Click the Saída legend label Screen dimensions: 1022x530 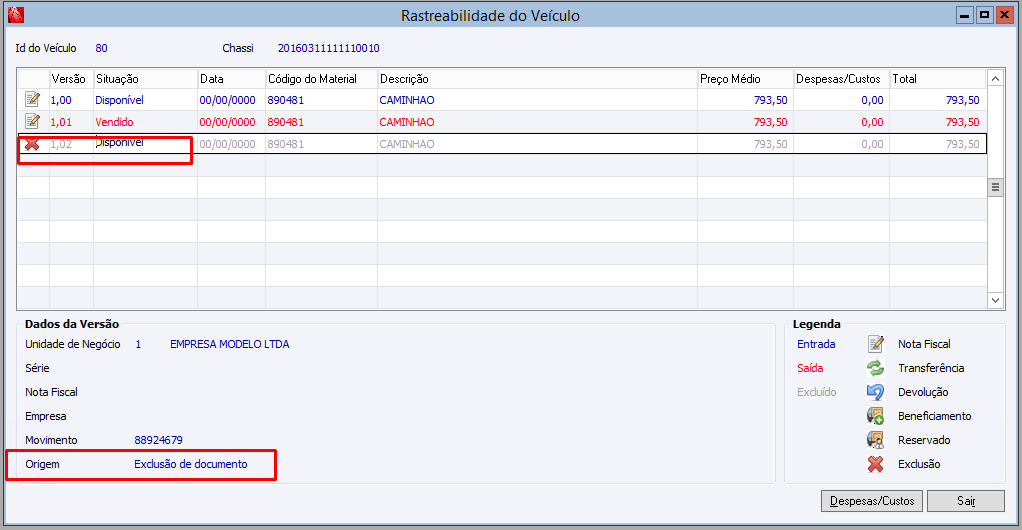tap(810, 368)
